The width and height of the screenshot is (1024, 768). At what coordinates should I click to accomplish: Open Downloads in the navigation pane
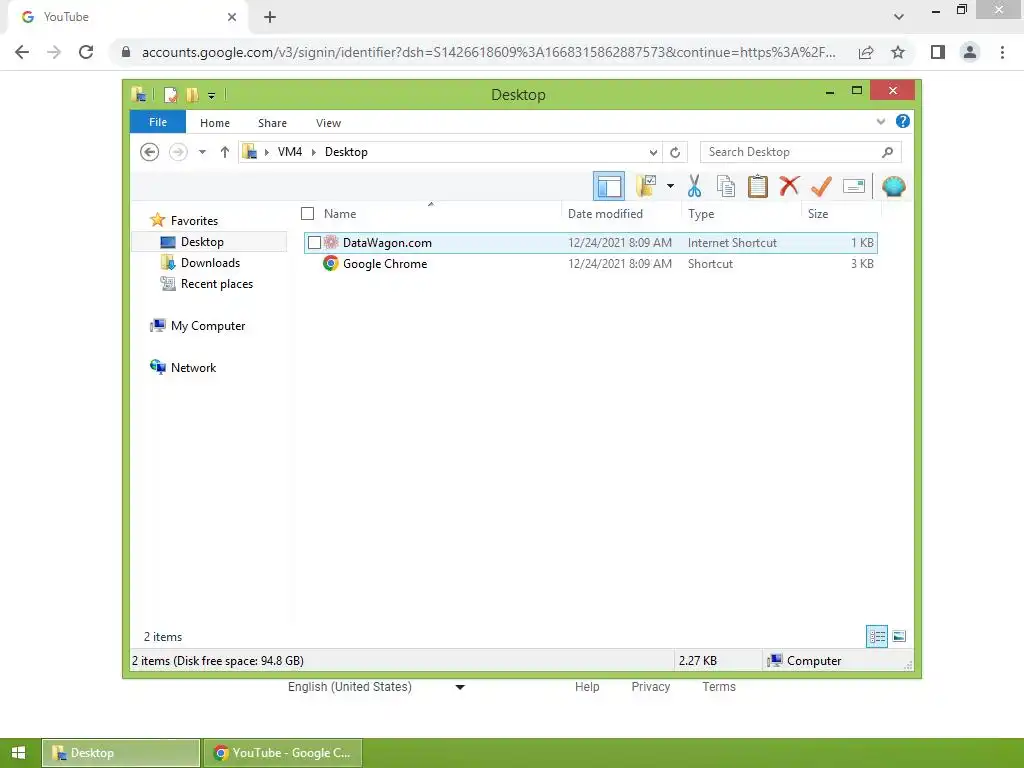[210, 263]
